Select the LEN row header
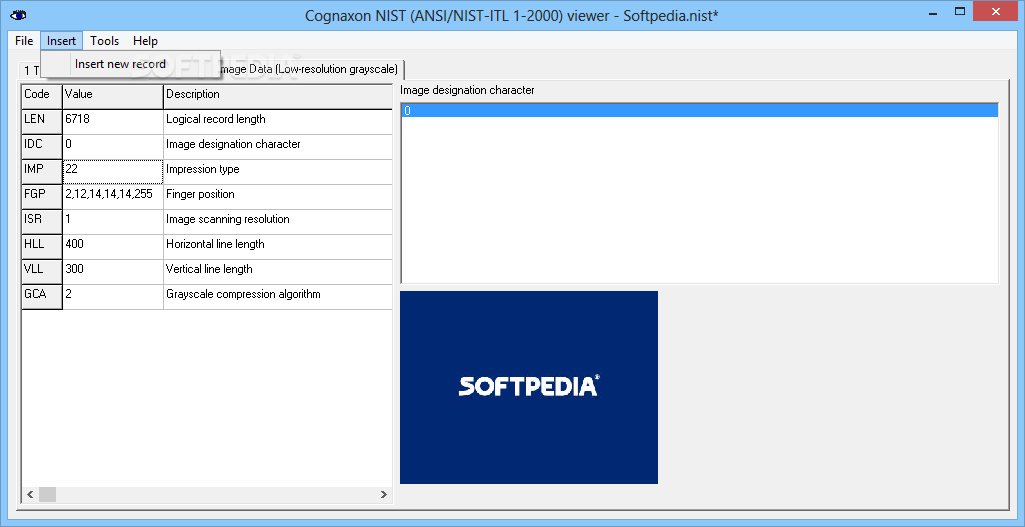The width and height of the screenshot is (1025, 527). pyautogui.click(x=42, y=122)
